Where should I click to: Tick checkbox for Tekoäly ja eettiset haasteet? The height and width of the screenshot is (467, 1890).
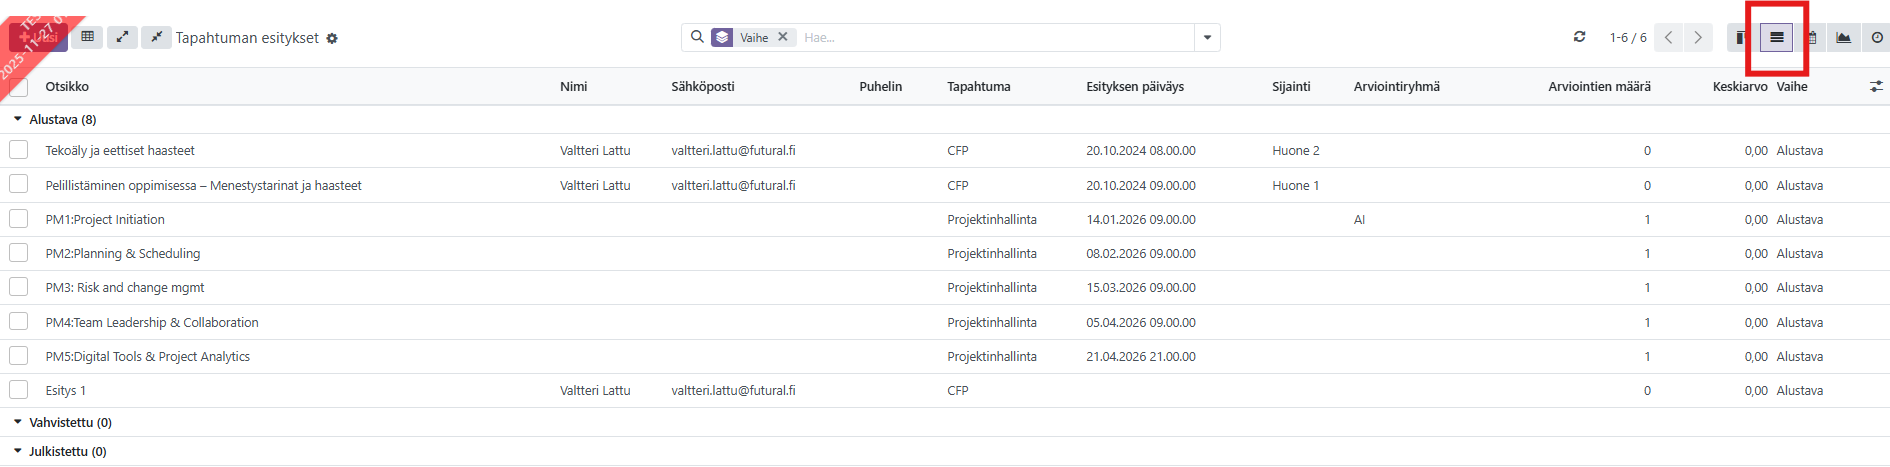19,150
